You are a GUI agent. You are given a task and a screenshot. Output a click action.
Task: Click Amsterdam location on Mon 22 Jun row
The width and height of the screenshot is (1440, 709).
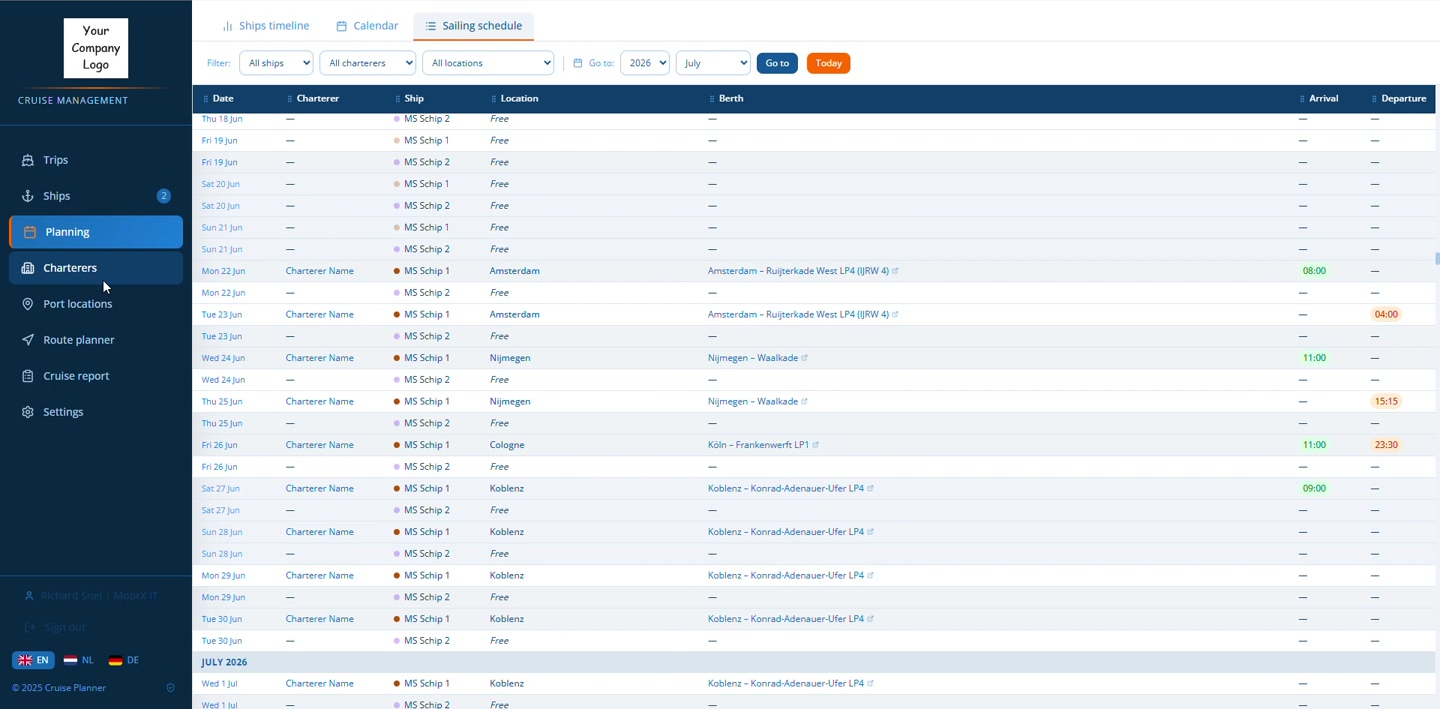(x=515, y=271)
